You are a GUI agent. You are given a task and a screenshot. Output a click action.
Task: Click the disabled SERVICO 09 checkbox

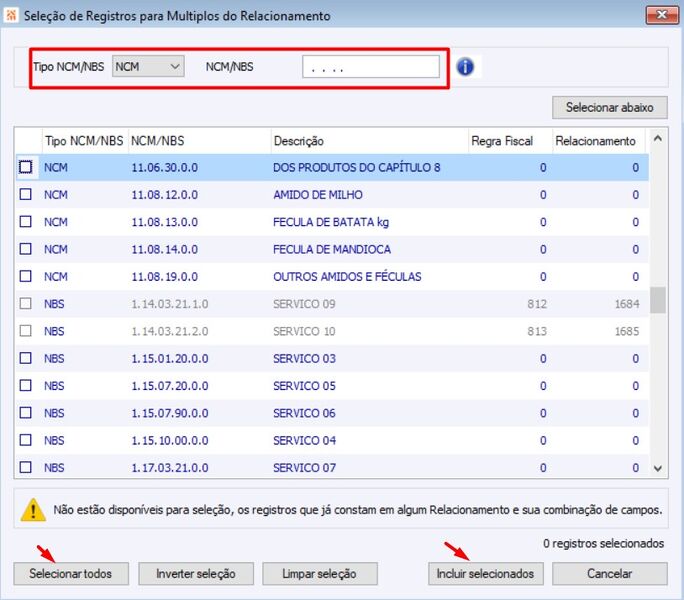tap(26, 303)
